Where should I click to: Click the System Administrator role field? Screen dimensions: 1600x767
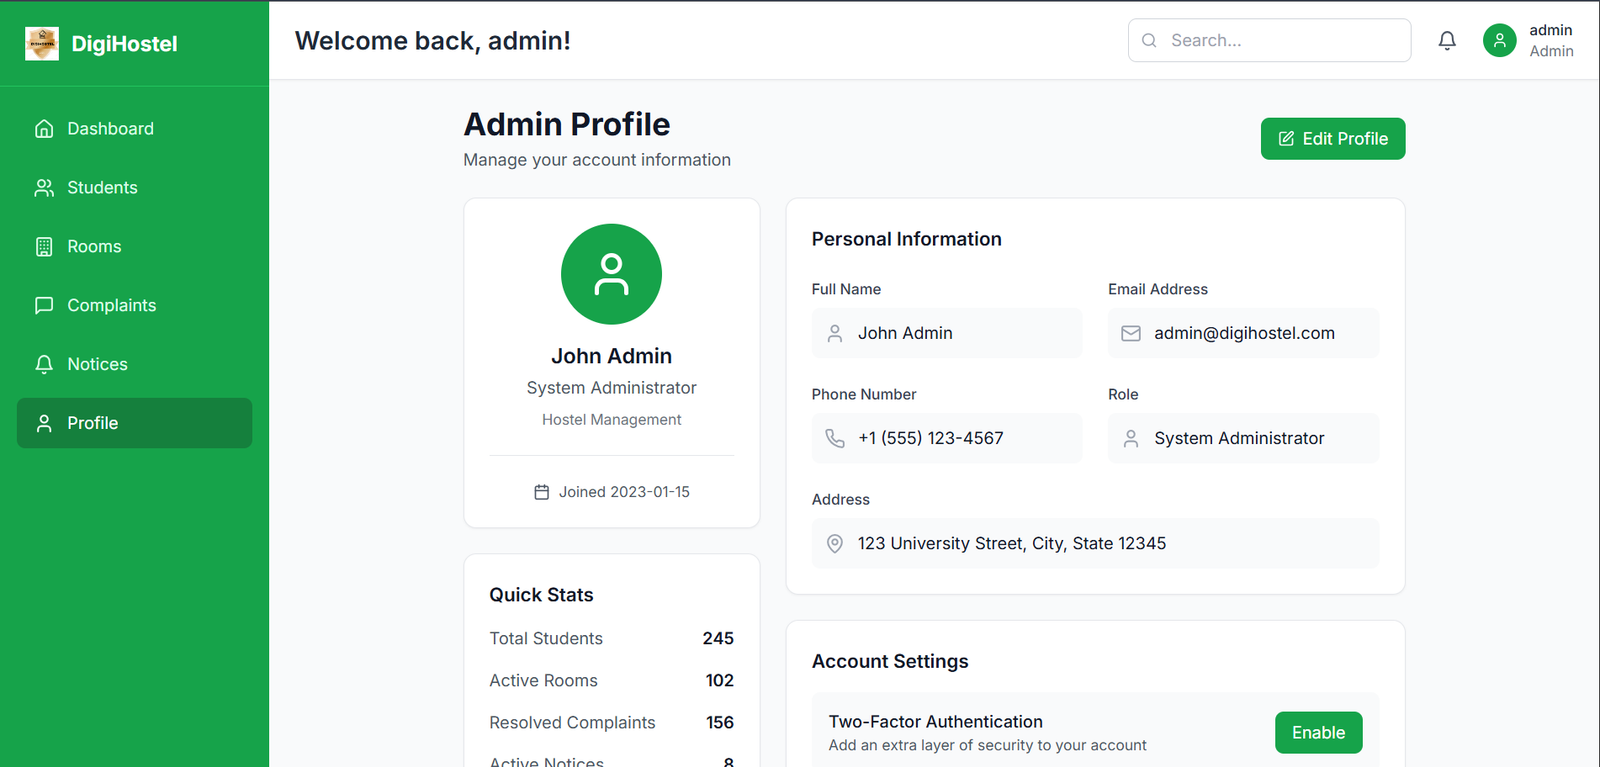[1243, 438]
